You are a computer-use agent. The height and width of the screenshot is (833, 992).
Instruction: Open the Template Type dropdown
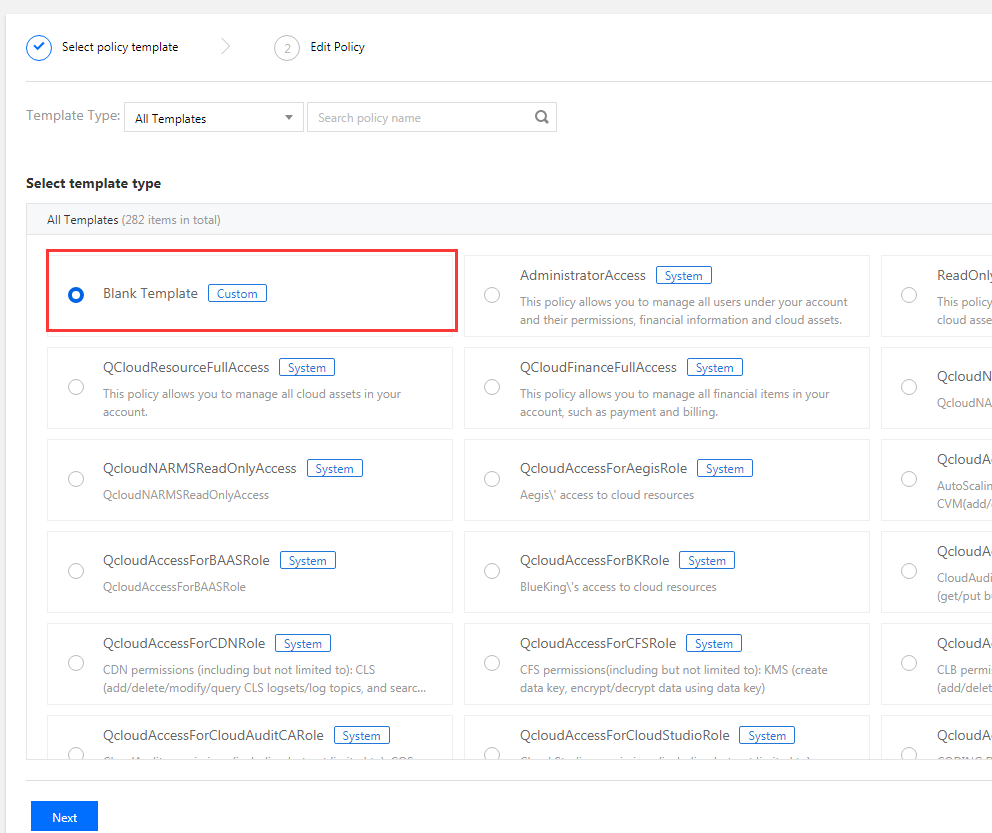[213, 118]
